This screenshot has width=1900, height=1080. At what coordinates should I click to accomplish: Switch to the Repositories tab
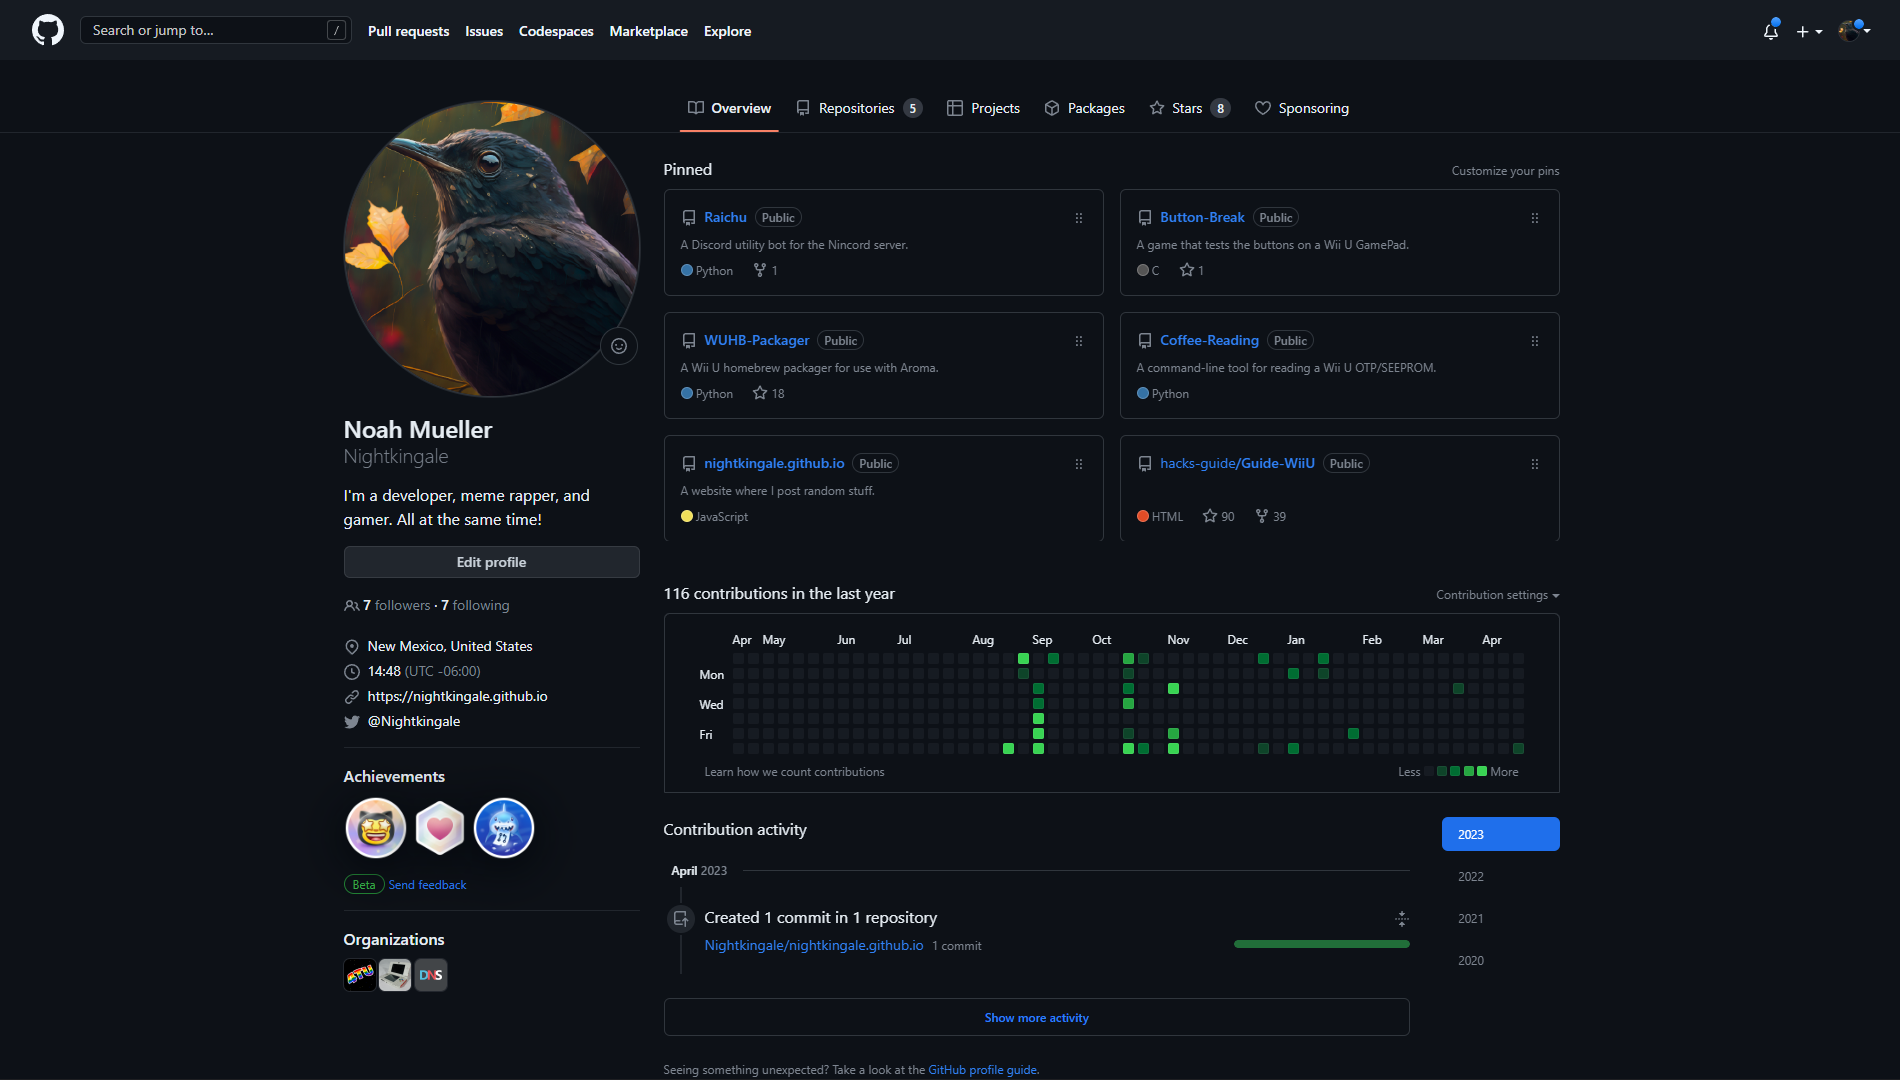click(x=856, y=108)
